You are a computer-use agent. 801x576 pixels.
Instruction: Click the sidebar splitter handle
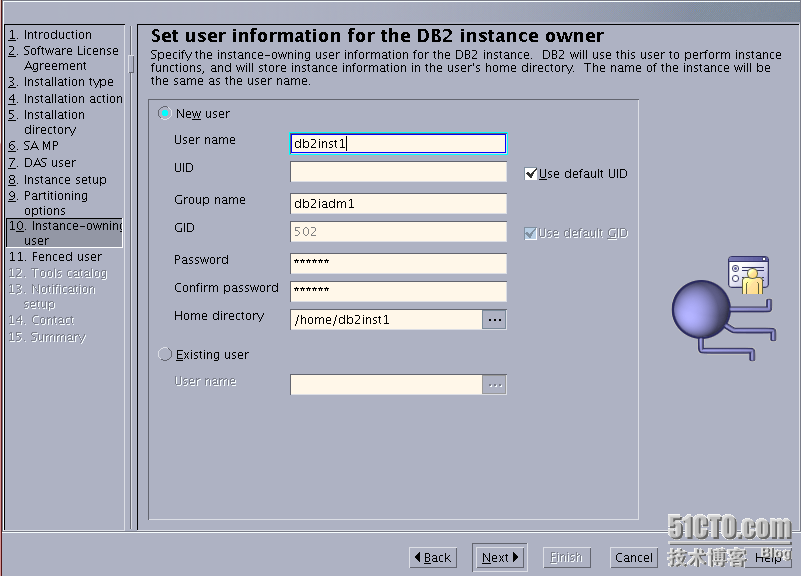131,64
